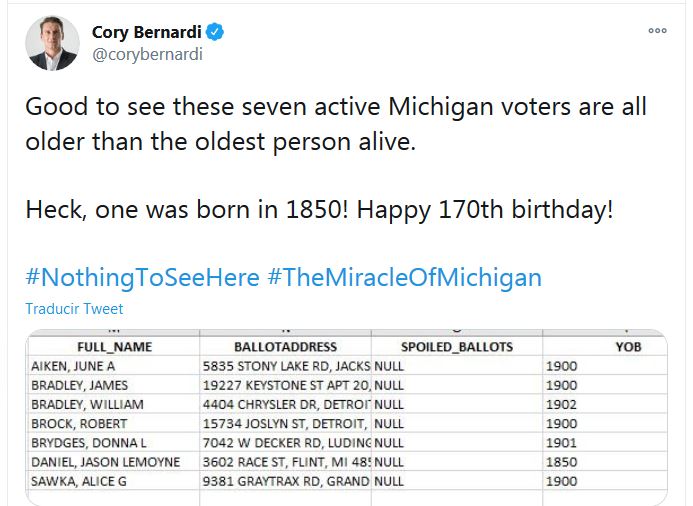Select the 1902 year of birth cell
Viewport: 693px width, 506px height.
(562, 404)
